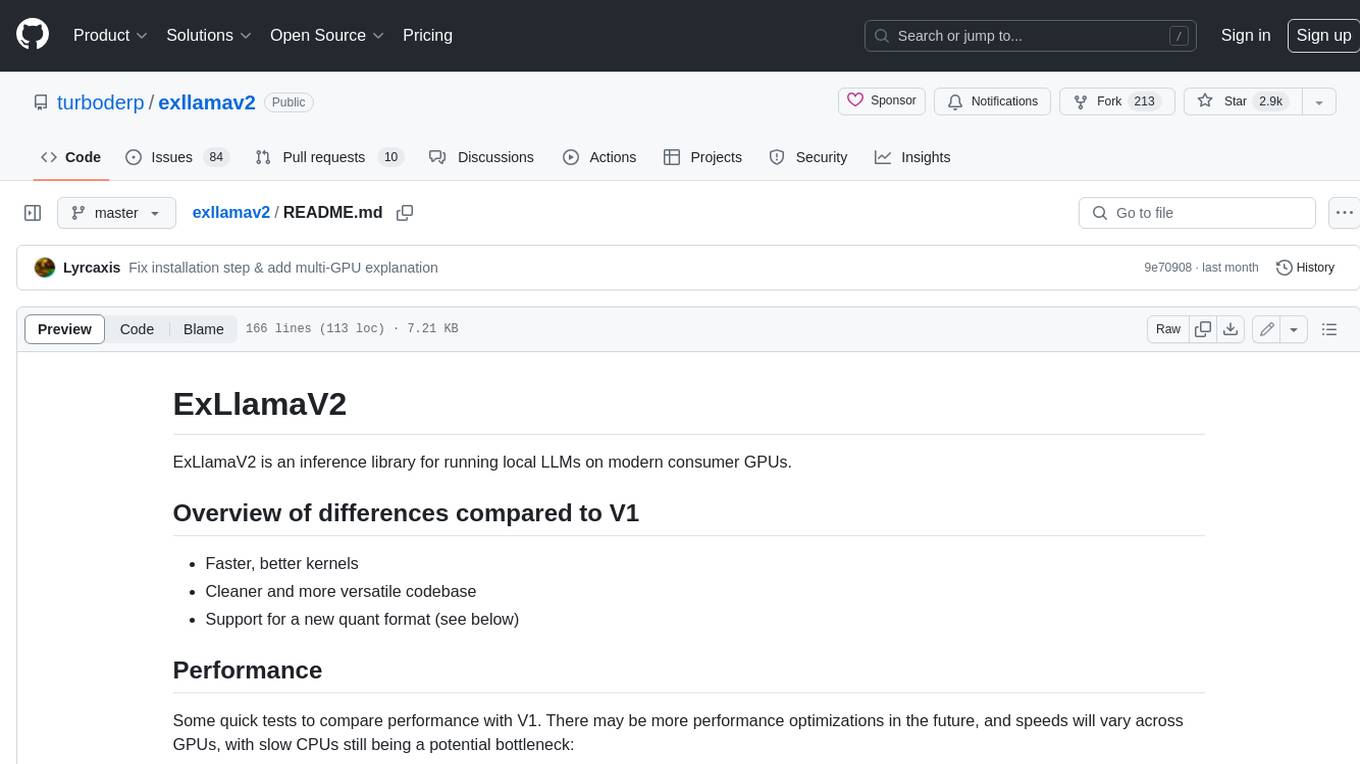
Task: Click the Sign in link
Action: click(x=1245, y=35)
